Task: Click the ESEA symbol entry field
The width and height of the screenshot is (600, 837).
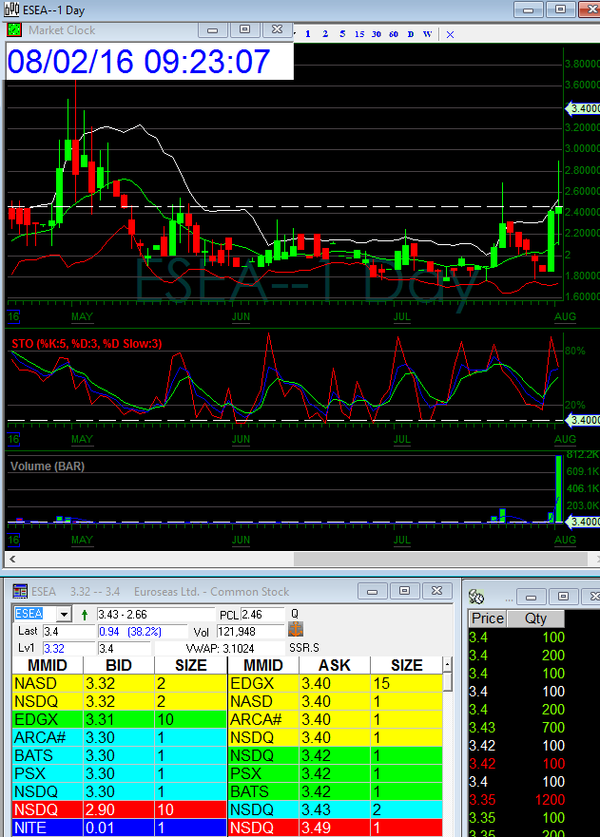Action: point(34,613)
